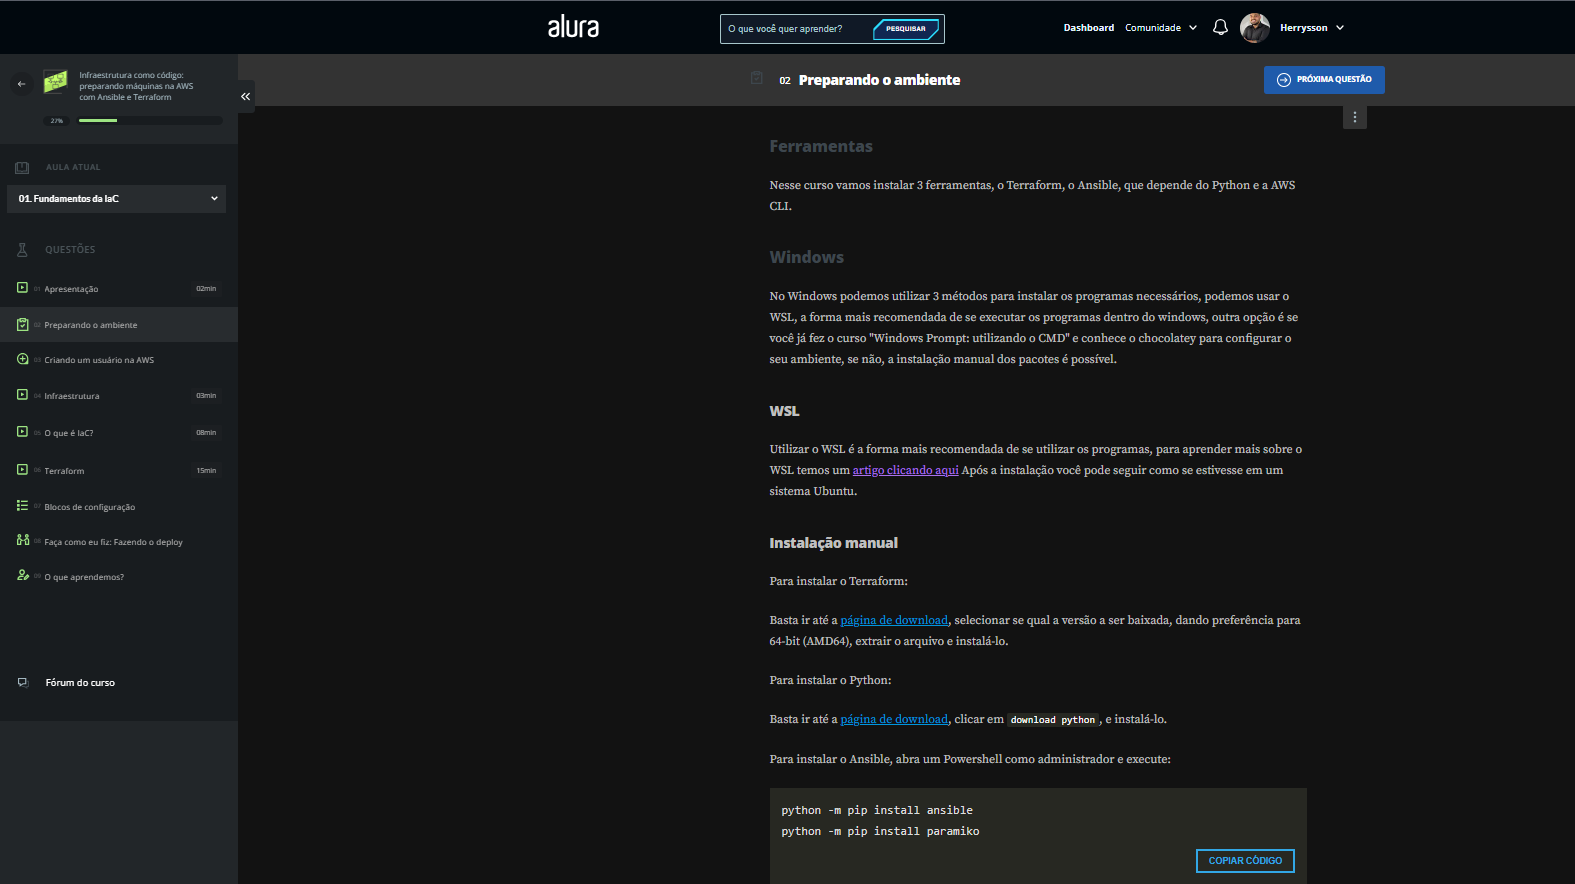Click Copiar Código button

pyautogui.click(x=1245, y=861)
